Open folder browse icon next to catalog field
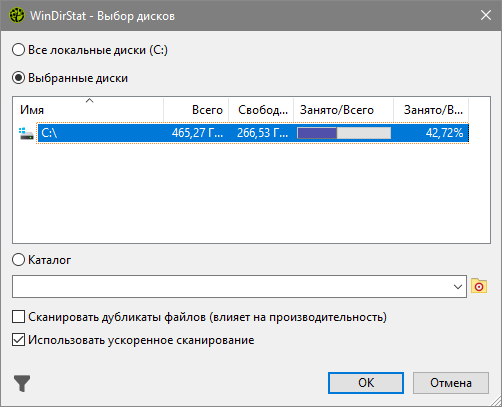Screen dimensions: 502x407 [479, 286]
